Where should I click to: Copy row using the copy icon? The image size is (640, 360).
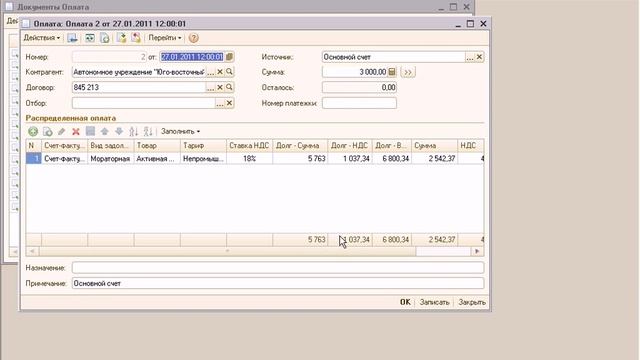tap(47, 131)
